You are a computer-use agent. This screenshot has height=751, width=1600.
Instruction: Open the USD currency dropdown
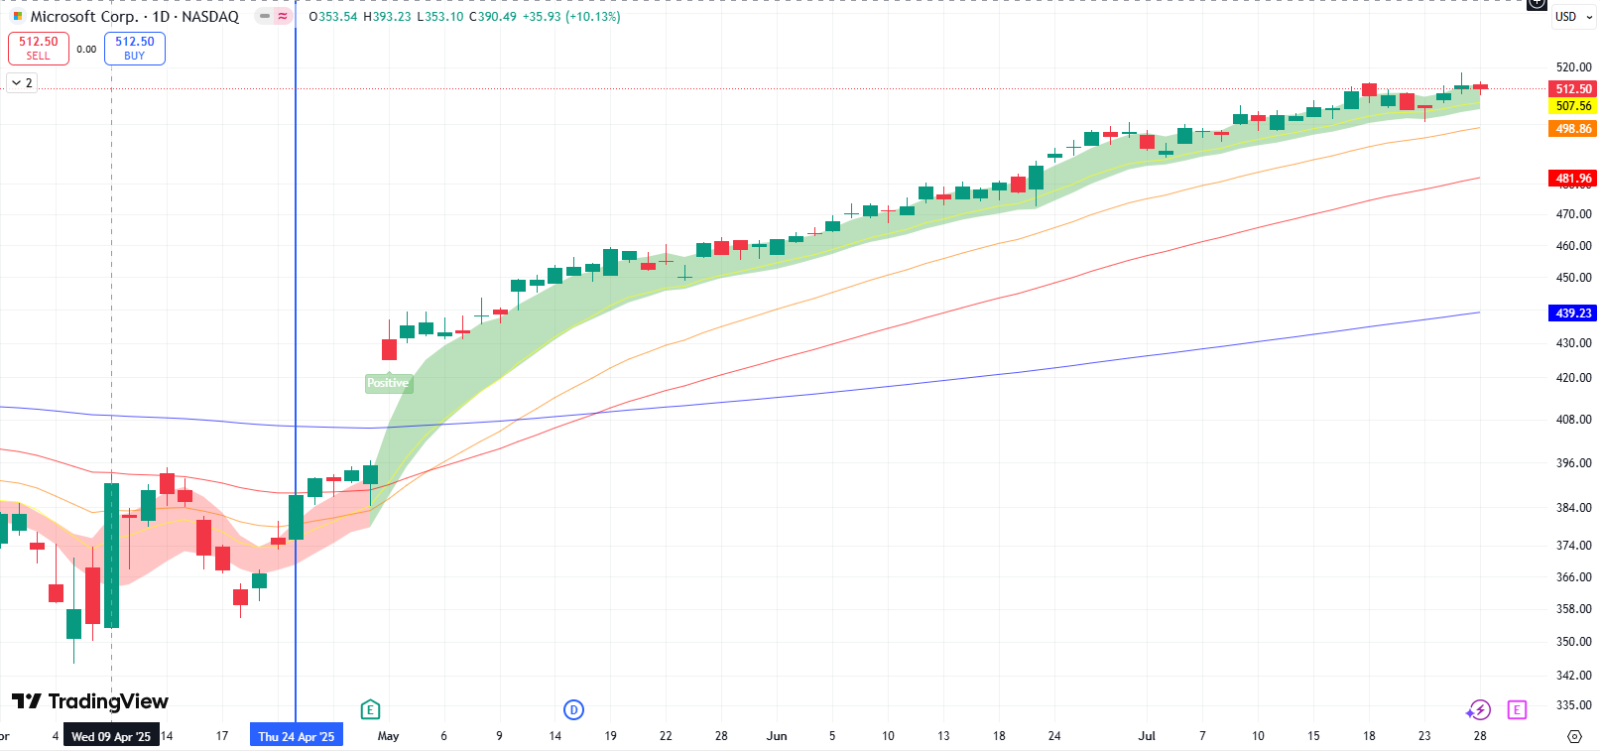1574,16
